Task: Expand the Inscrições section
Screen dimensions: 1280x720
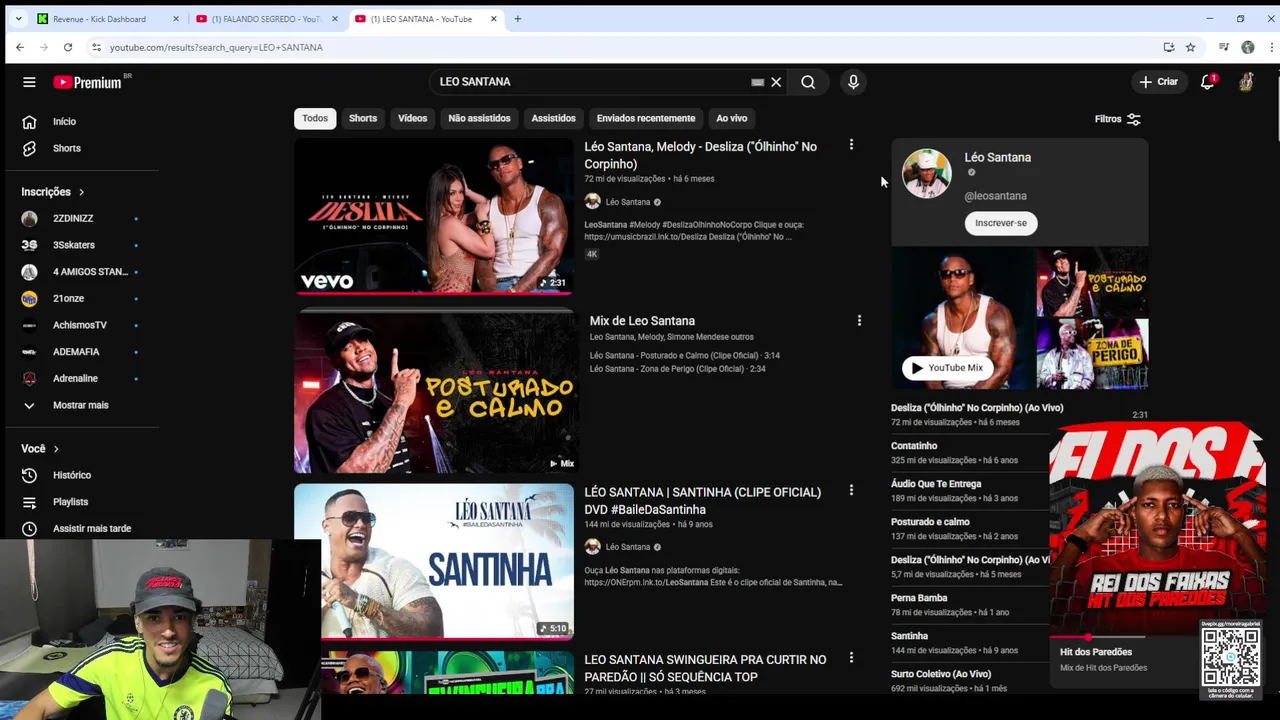Action: point(53,192)
